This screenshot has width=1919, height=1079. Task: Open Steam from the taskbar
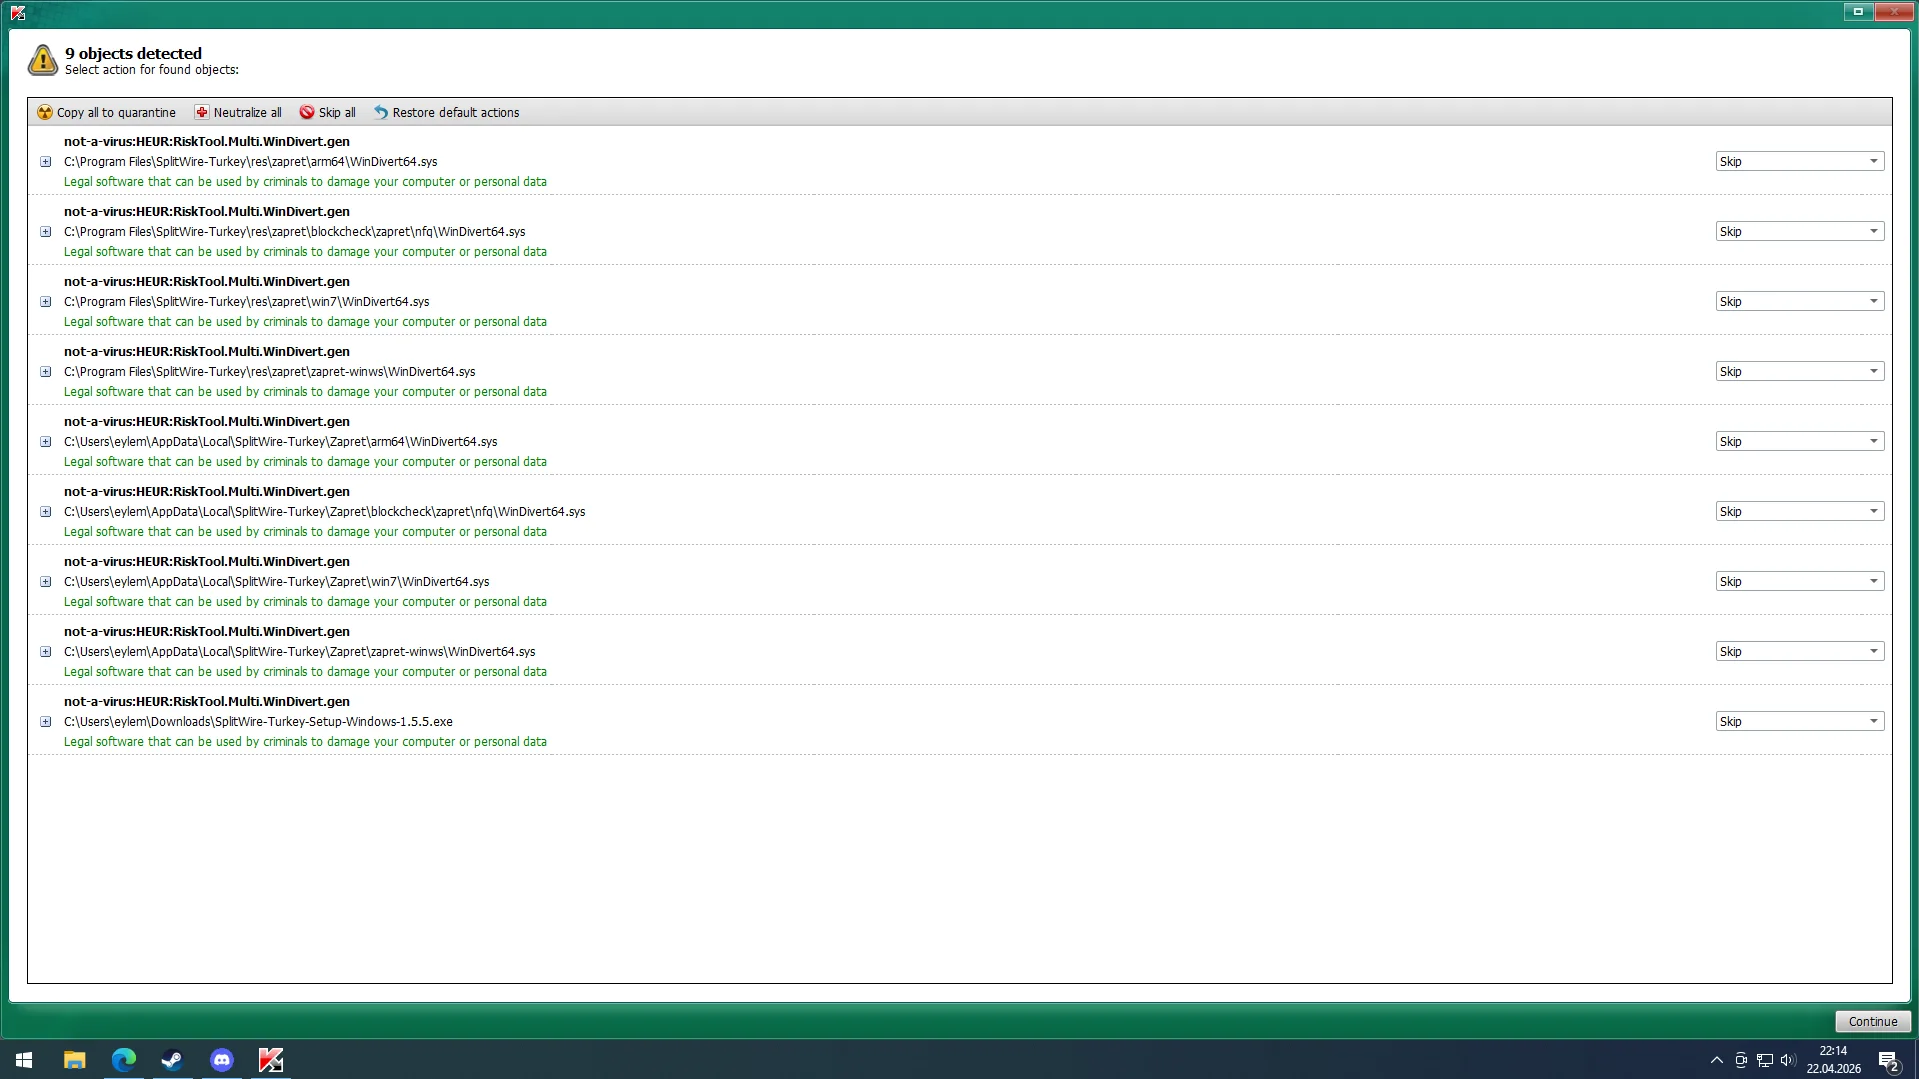[172, 1060]
